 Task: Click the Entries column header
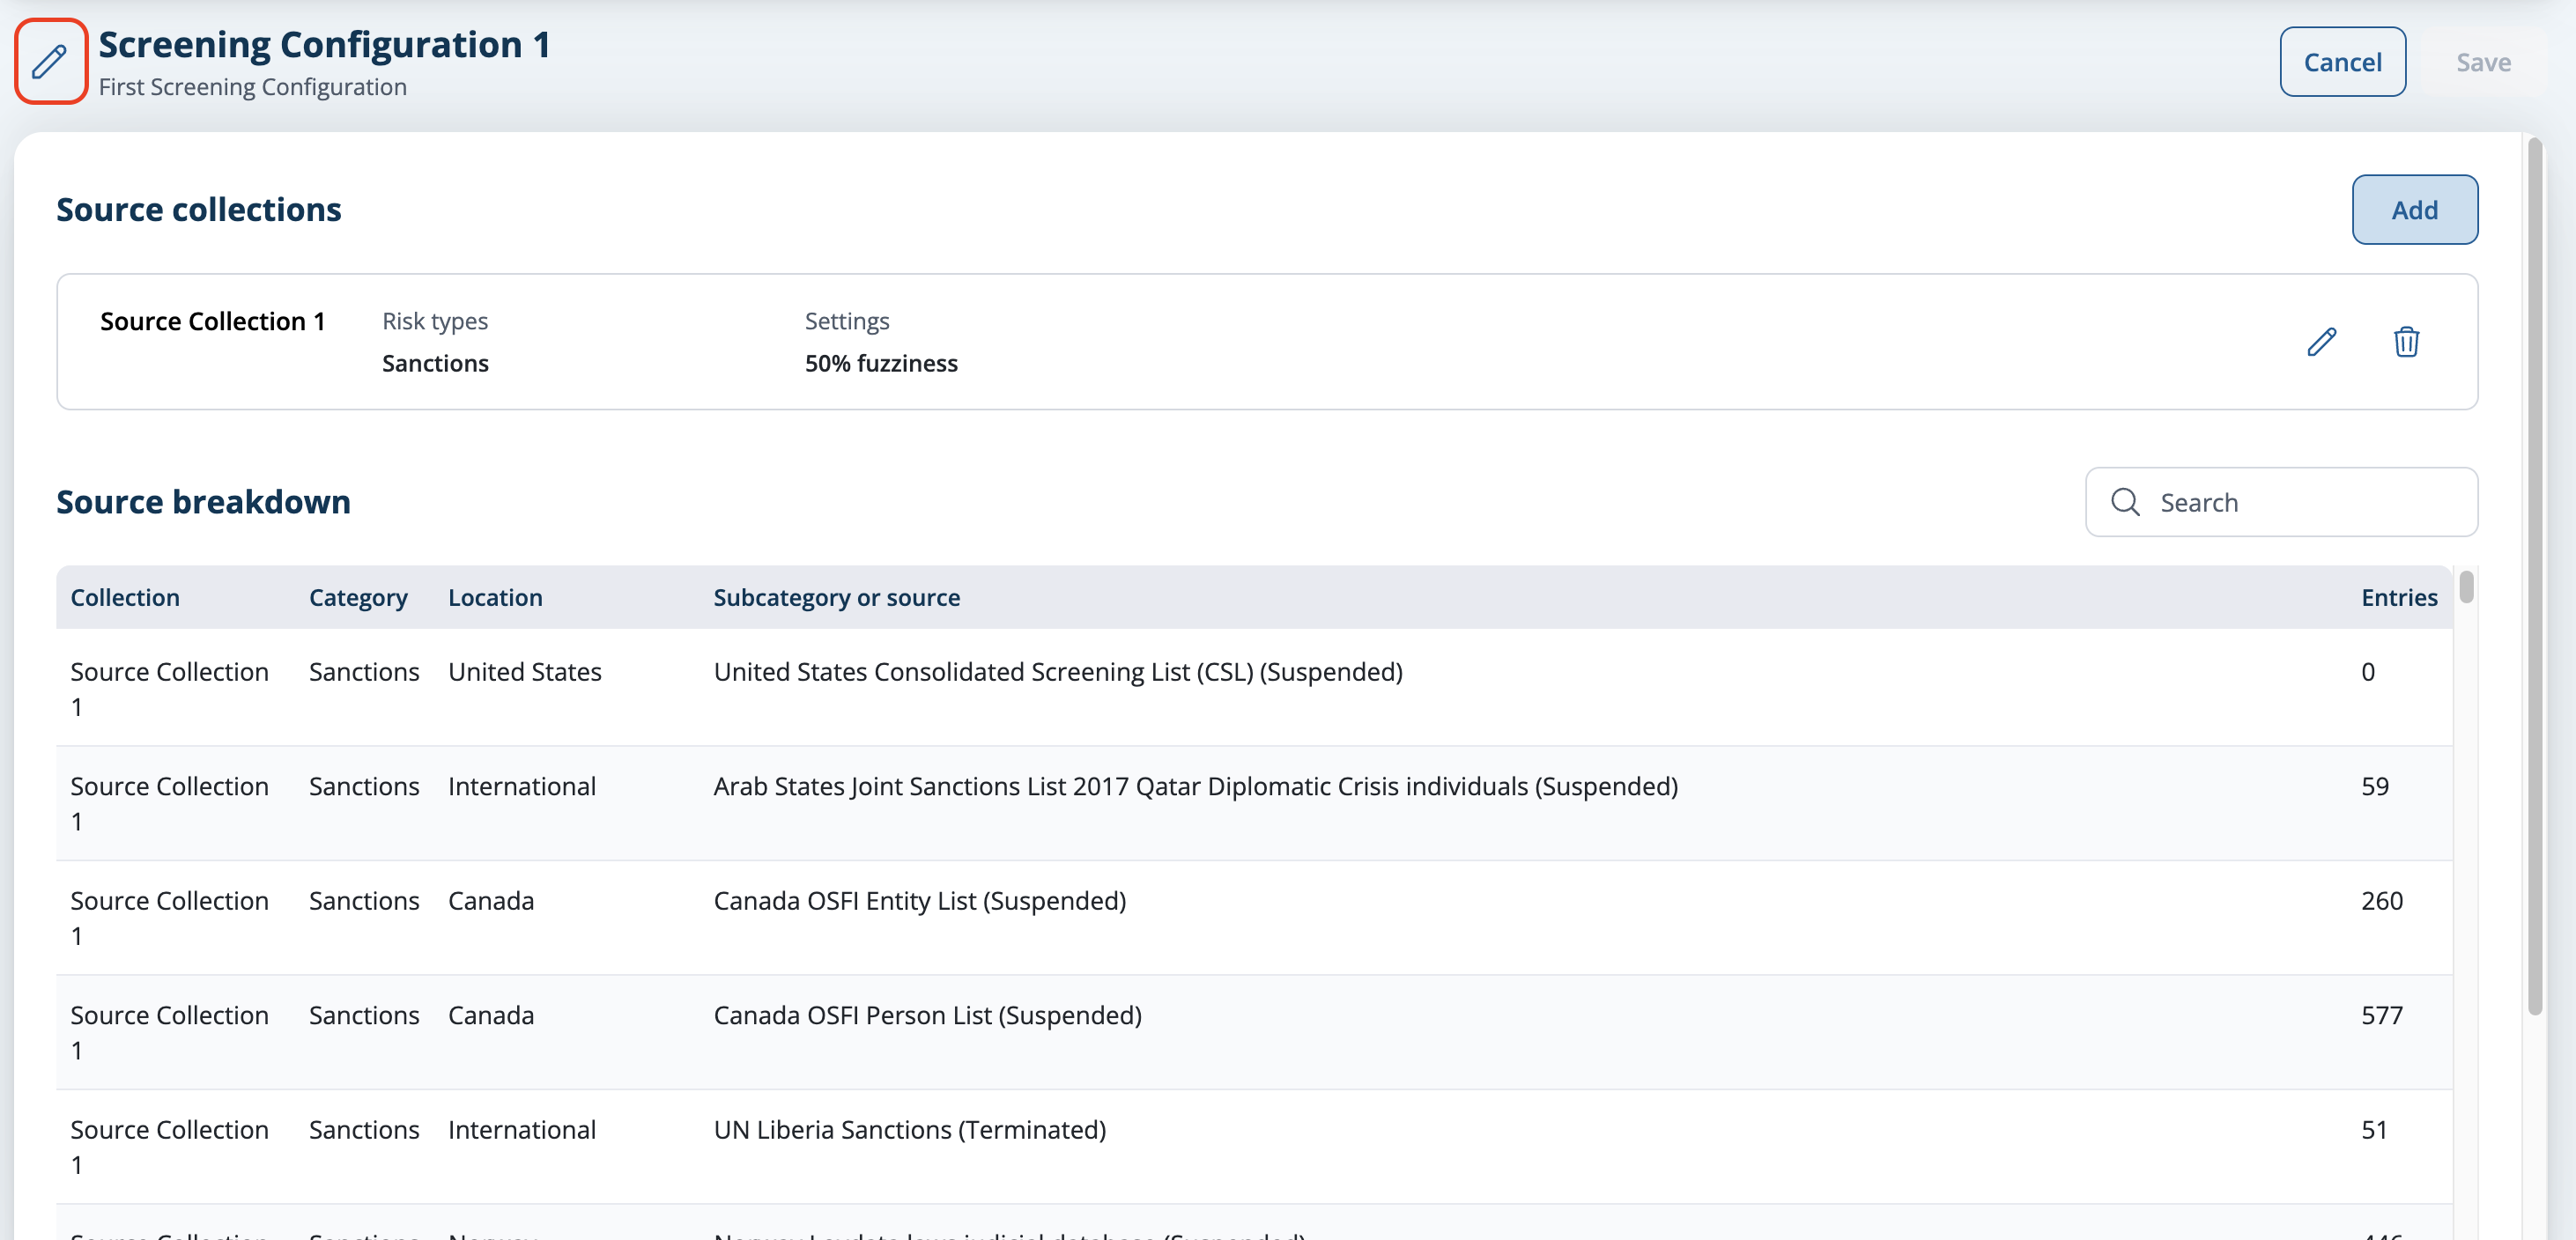[2399, 597]
